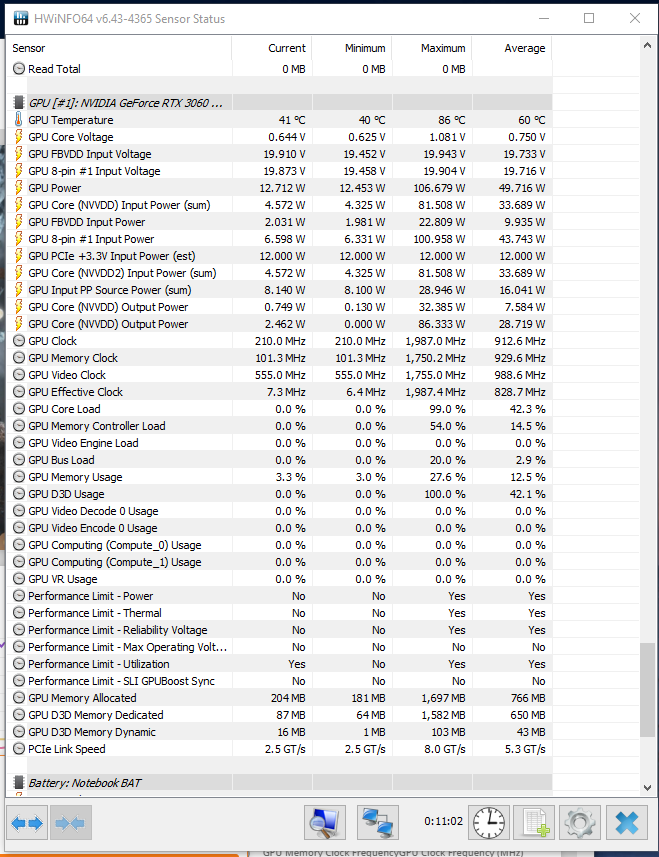Select the GPU Bus Load row

(279, 460)
